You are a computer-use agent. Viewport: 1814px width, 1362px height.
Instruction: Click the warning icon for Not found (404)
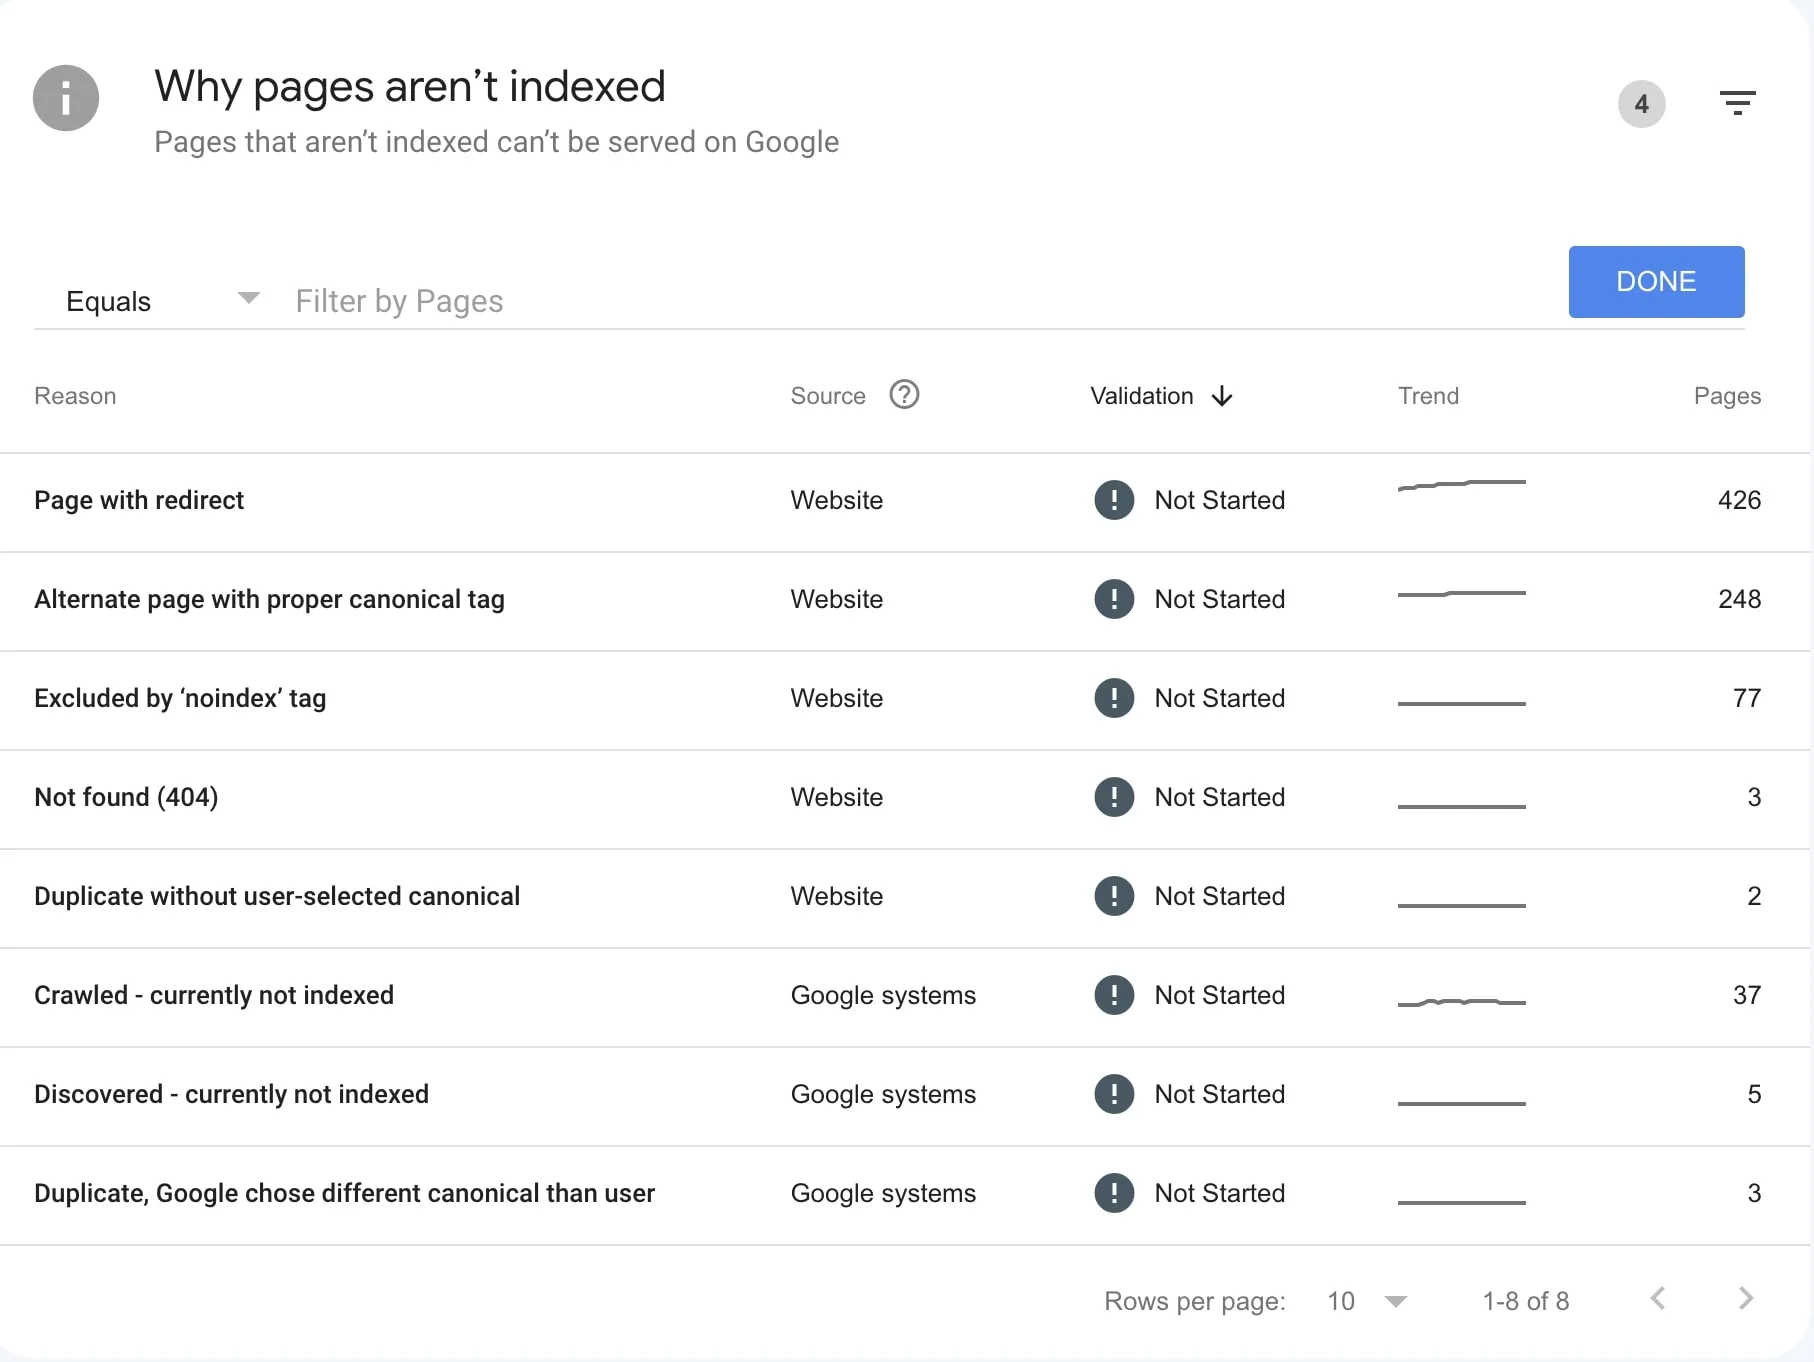(x=1113, y=797)
